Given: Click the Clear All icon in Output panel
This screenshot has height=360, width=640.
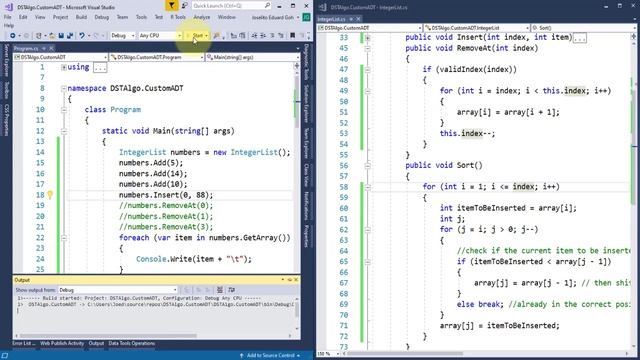Looking at the screenshot, I should click(220, 290).
